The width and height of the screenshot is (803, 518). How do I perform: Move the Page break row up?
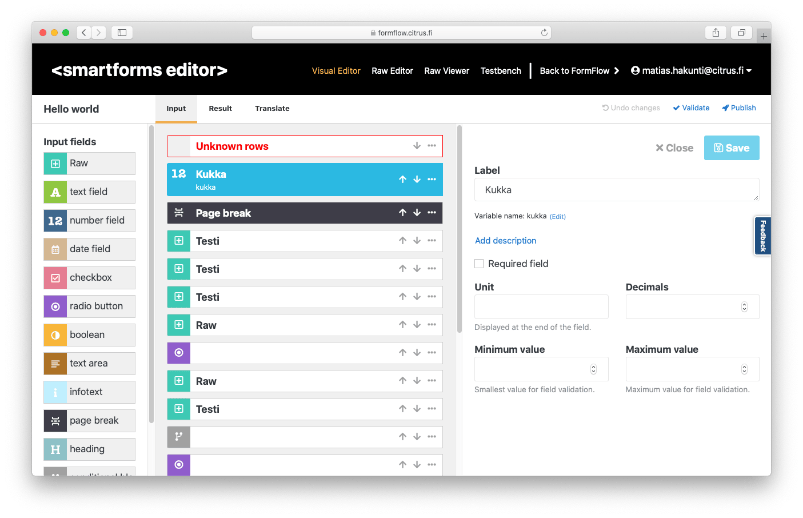click(403, 213)
